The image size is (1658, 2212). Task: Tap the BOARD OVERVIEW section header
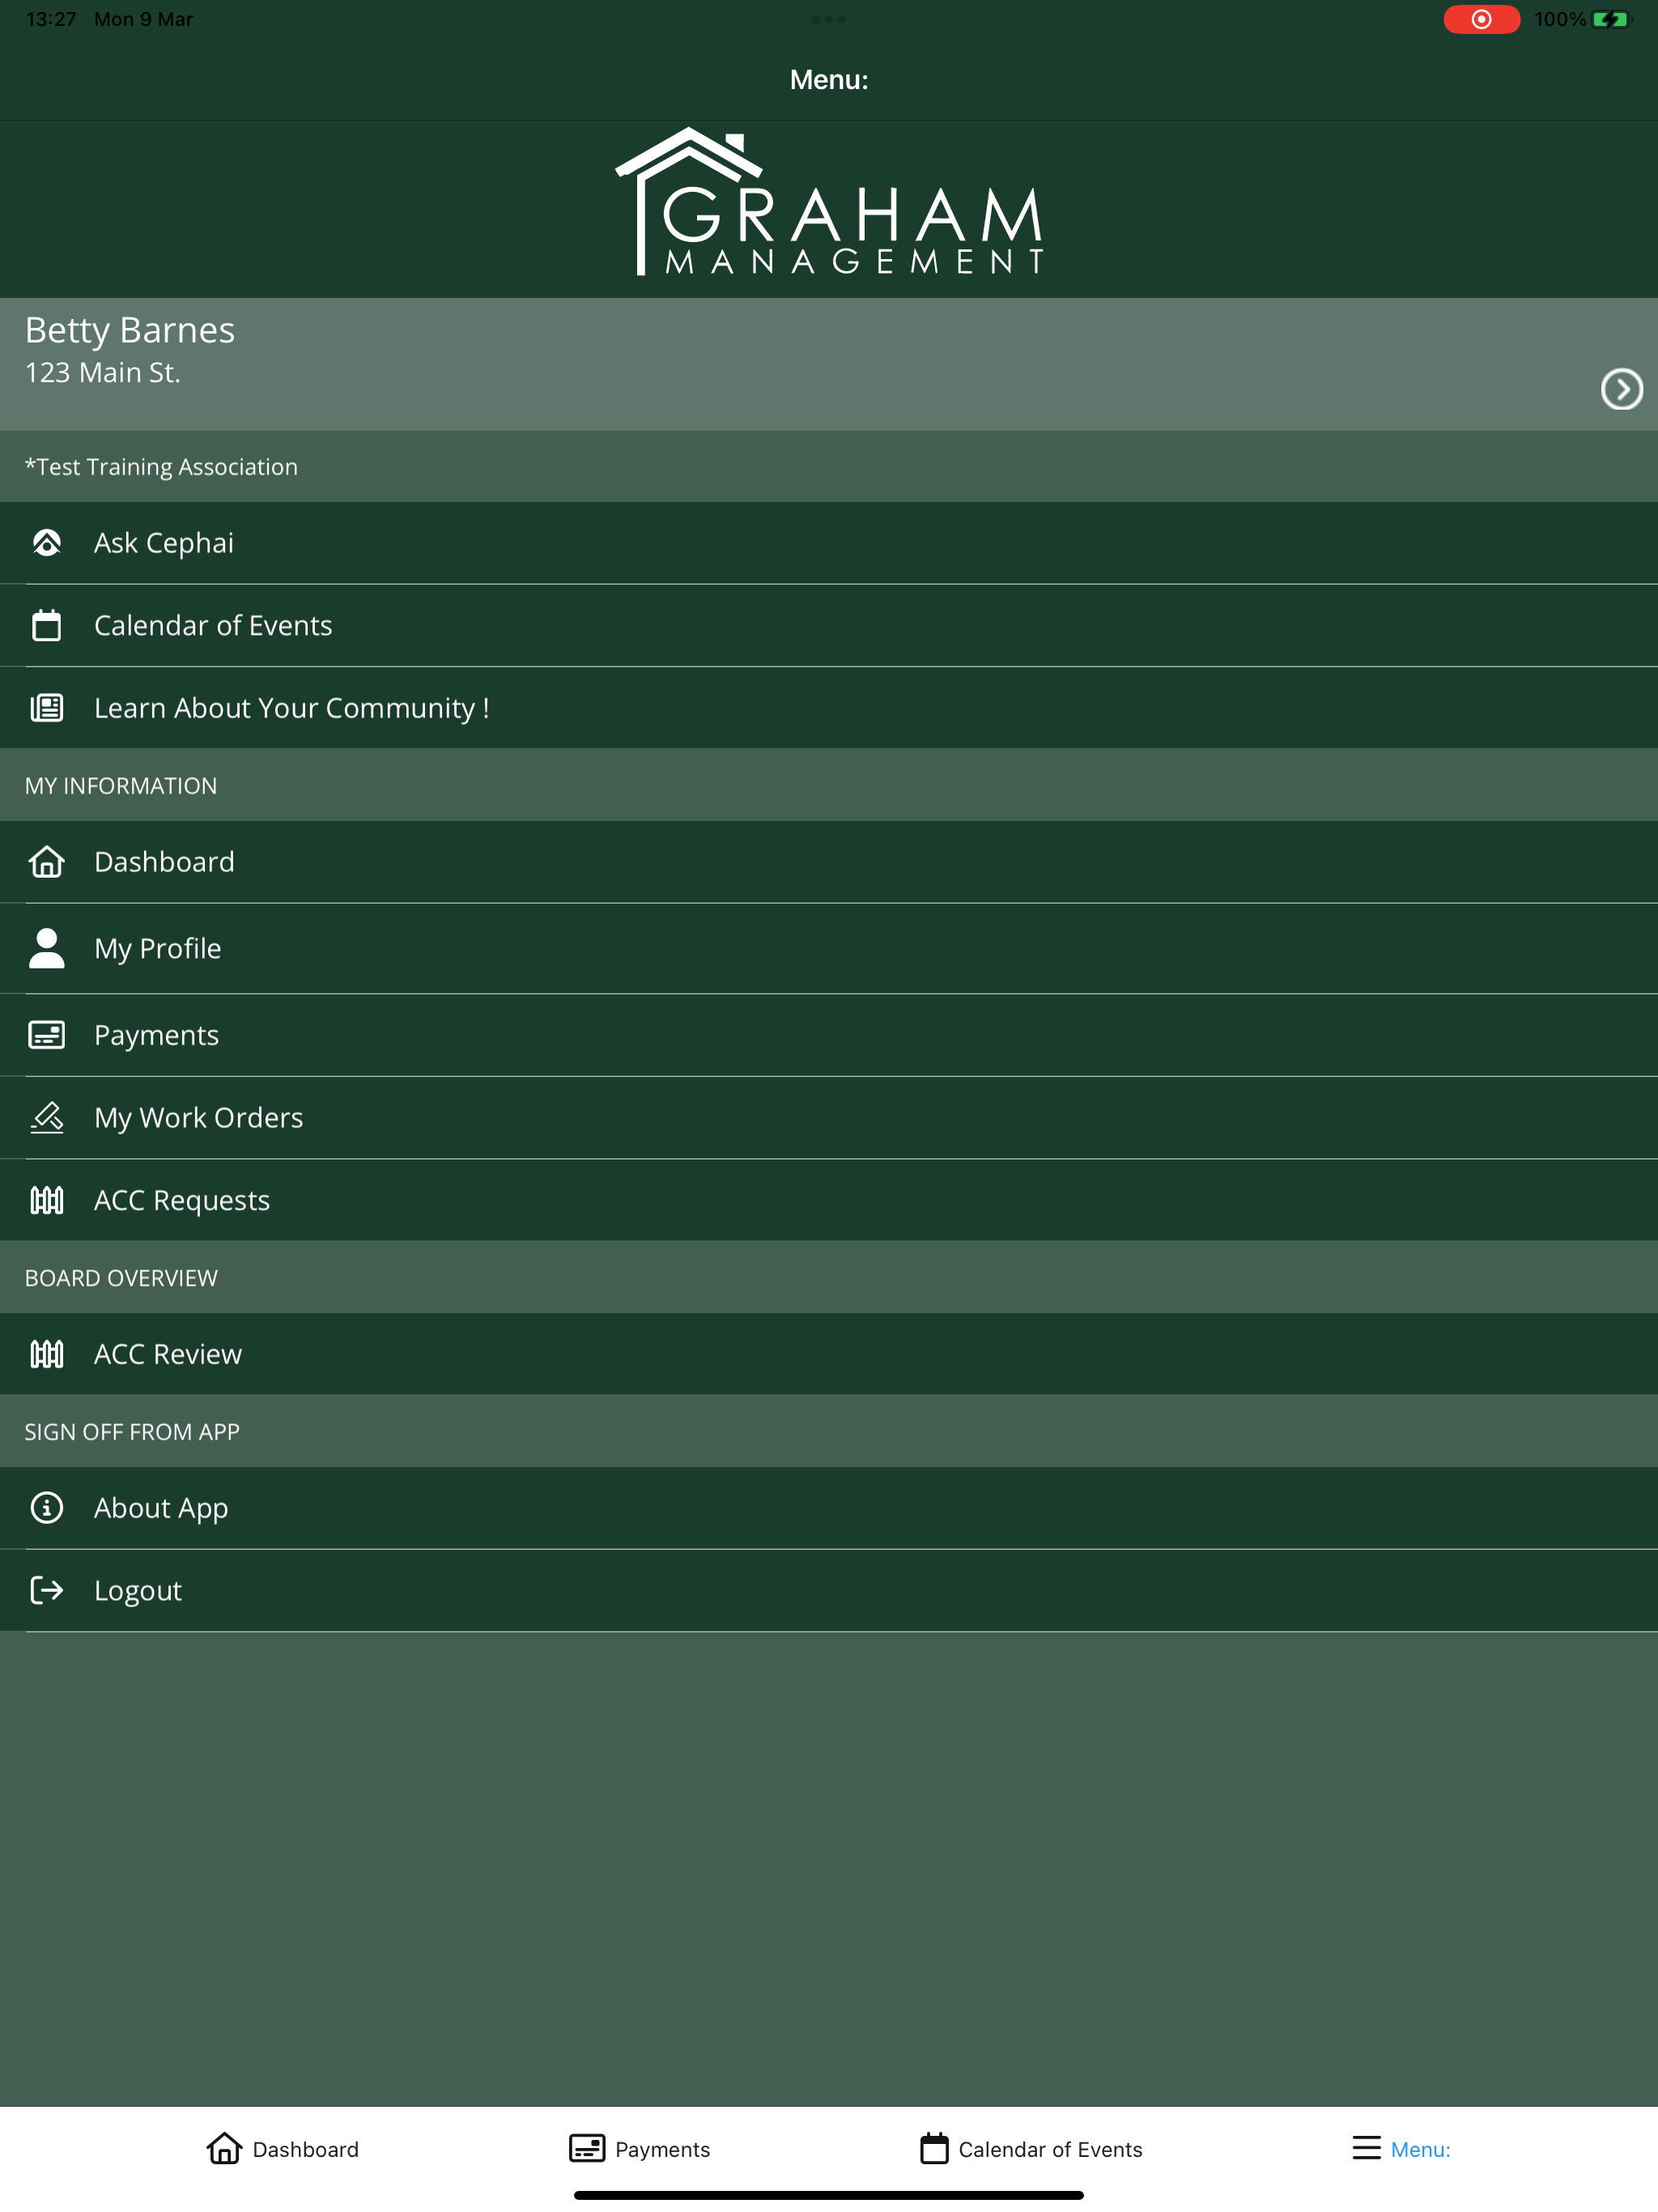(x=121, y=1278)
